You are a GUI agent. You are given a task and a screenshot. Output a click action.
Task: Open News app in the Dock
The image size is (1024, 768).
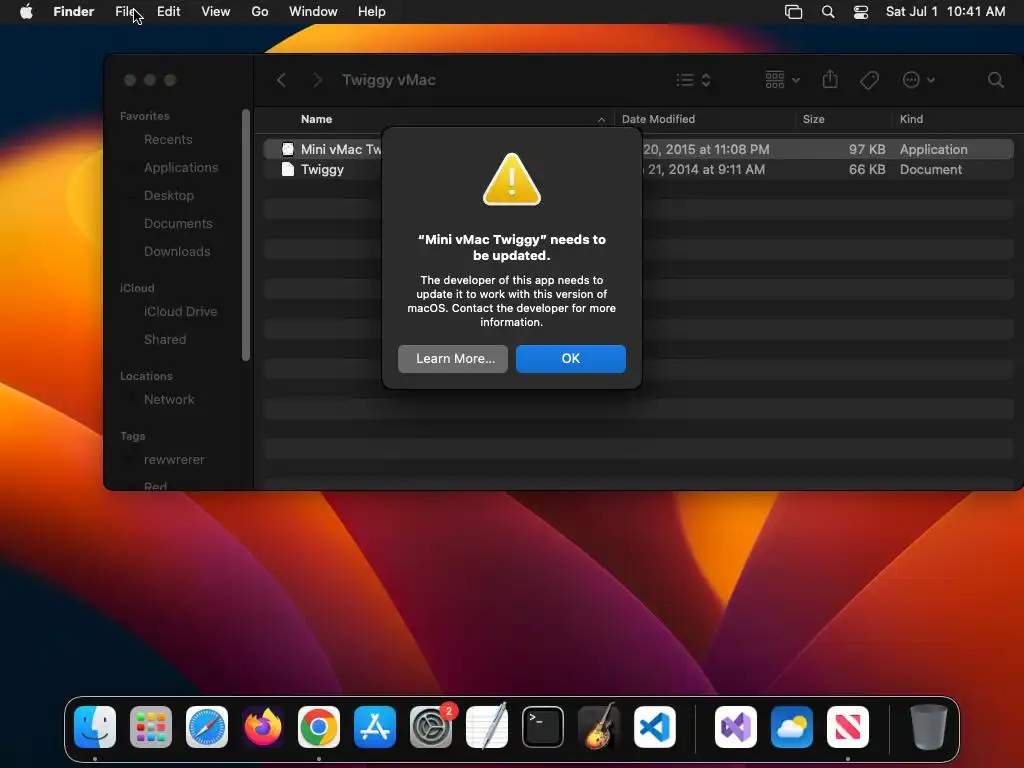pos(848,727)
